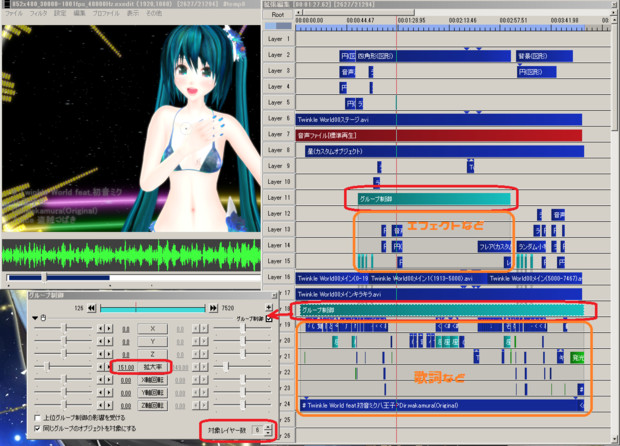Click the plus icon to add effect
Viewport: 620px width, 446px height.
[x=267, y=309]
